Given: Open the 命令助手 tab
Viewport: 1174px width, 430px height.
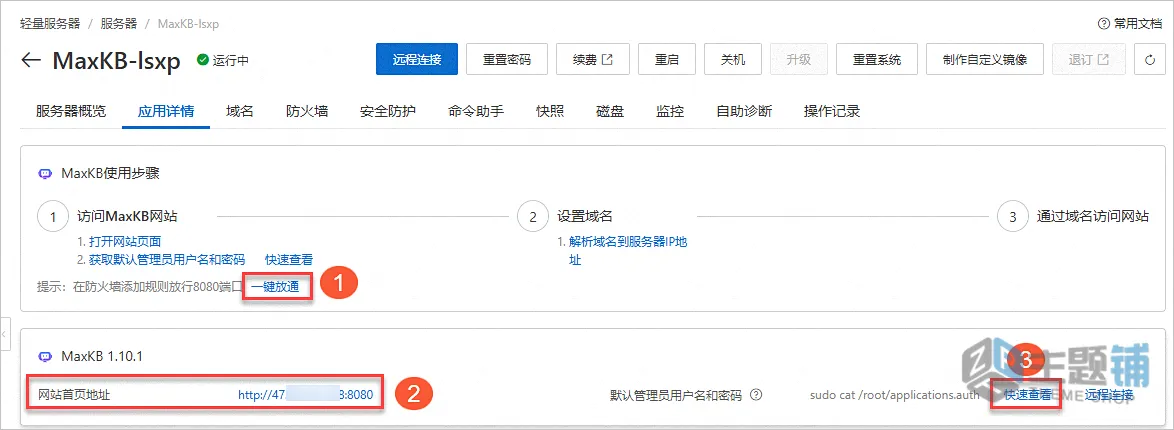Looking at the screenshot, I should pyautogui.click(x=476, y=112).
